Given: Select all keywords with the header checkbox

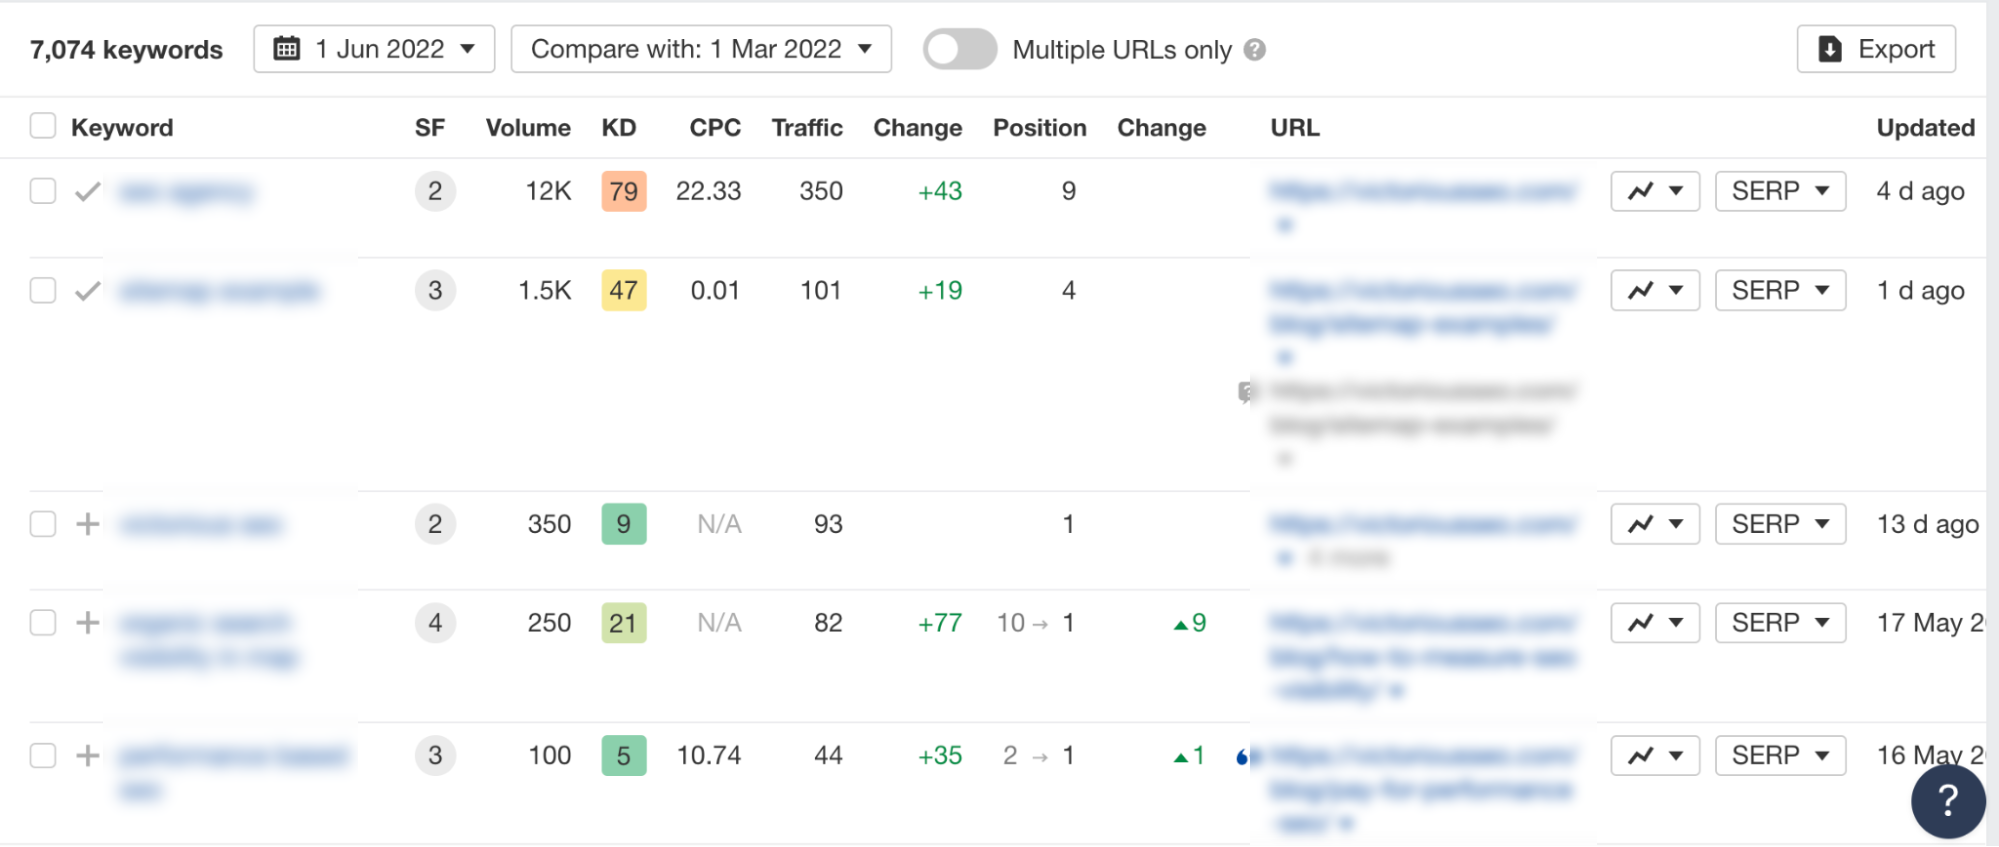Looking at the screenshot, I should pos(43,126).
